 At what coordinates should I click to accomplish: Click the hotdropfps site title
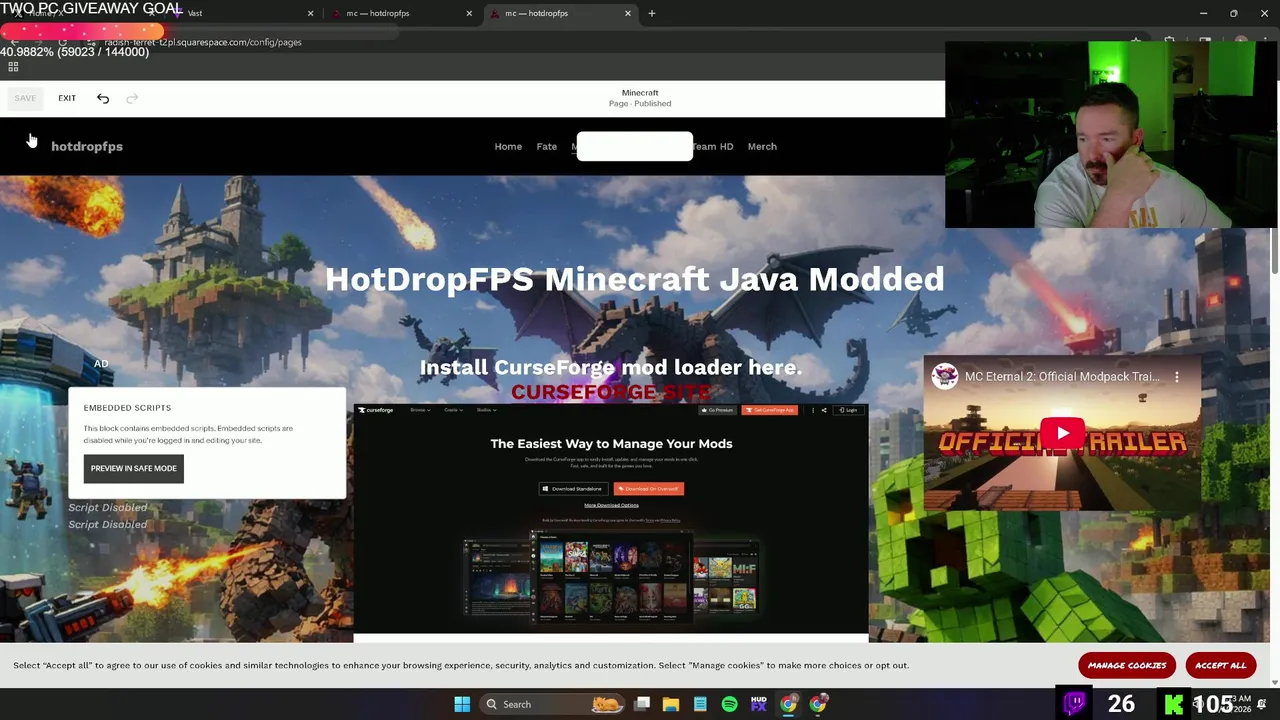87,146
